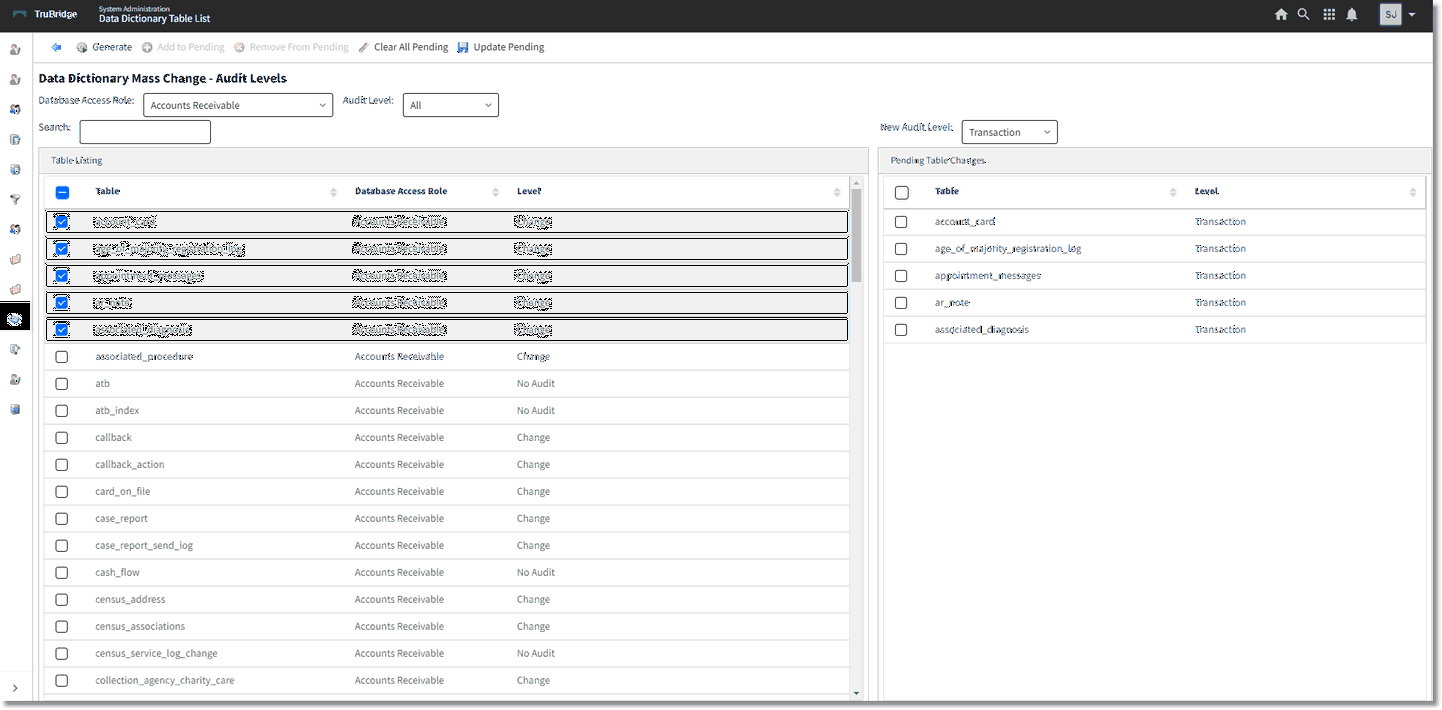This screenshot has width=1442, height=710.
Task: Check the associated_procedure row checkbox
Action: (x=62, y=357)
